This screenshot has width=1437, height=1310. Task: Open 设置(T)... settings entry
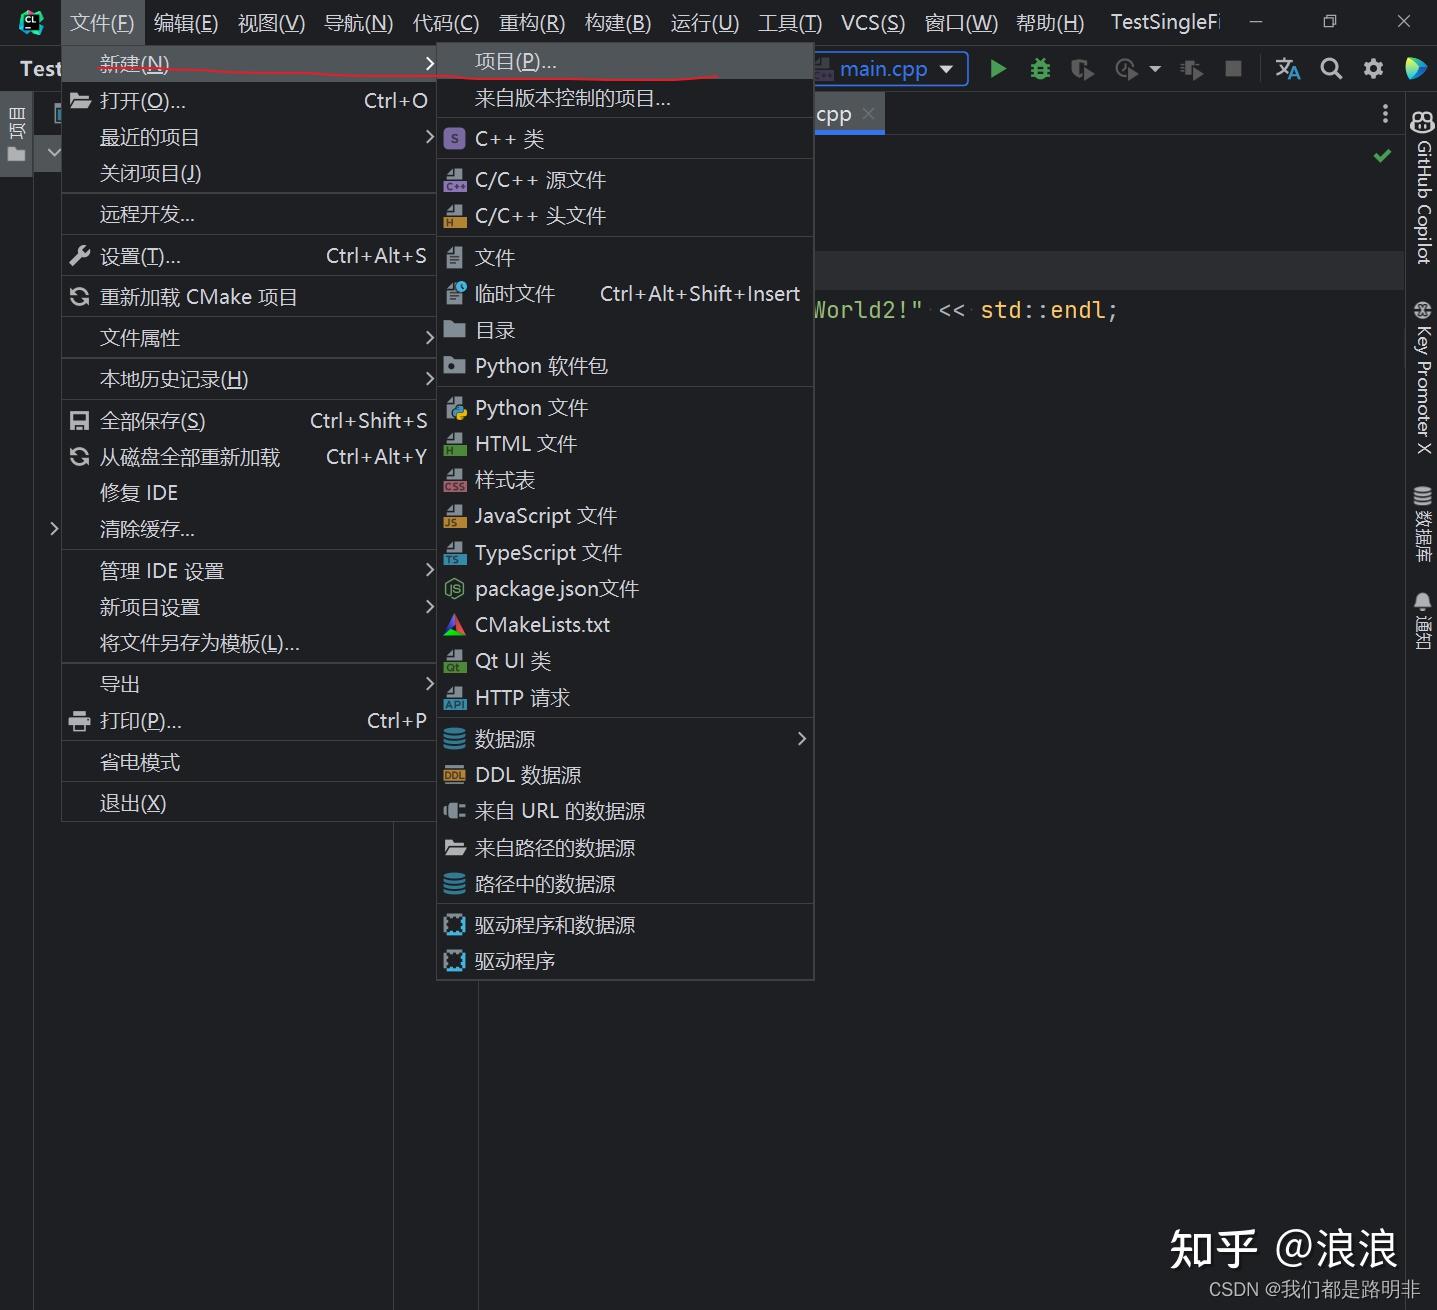point(249,256)
